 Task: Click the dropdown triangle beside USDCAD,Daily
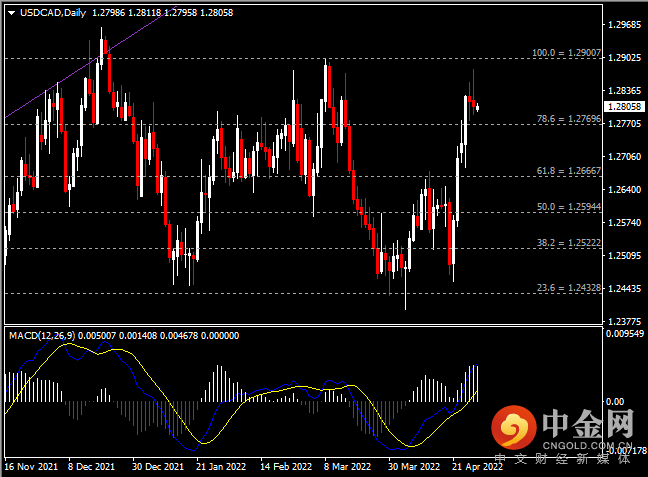[12, 13]
